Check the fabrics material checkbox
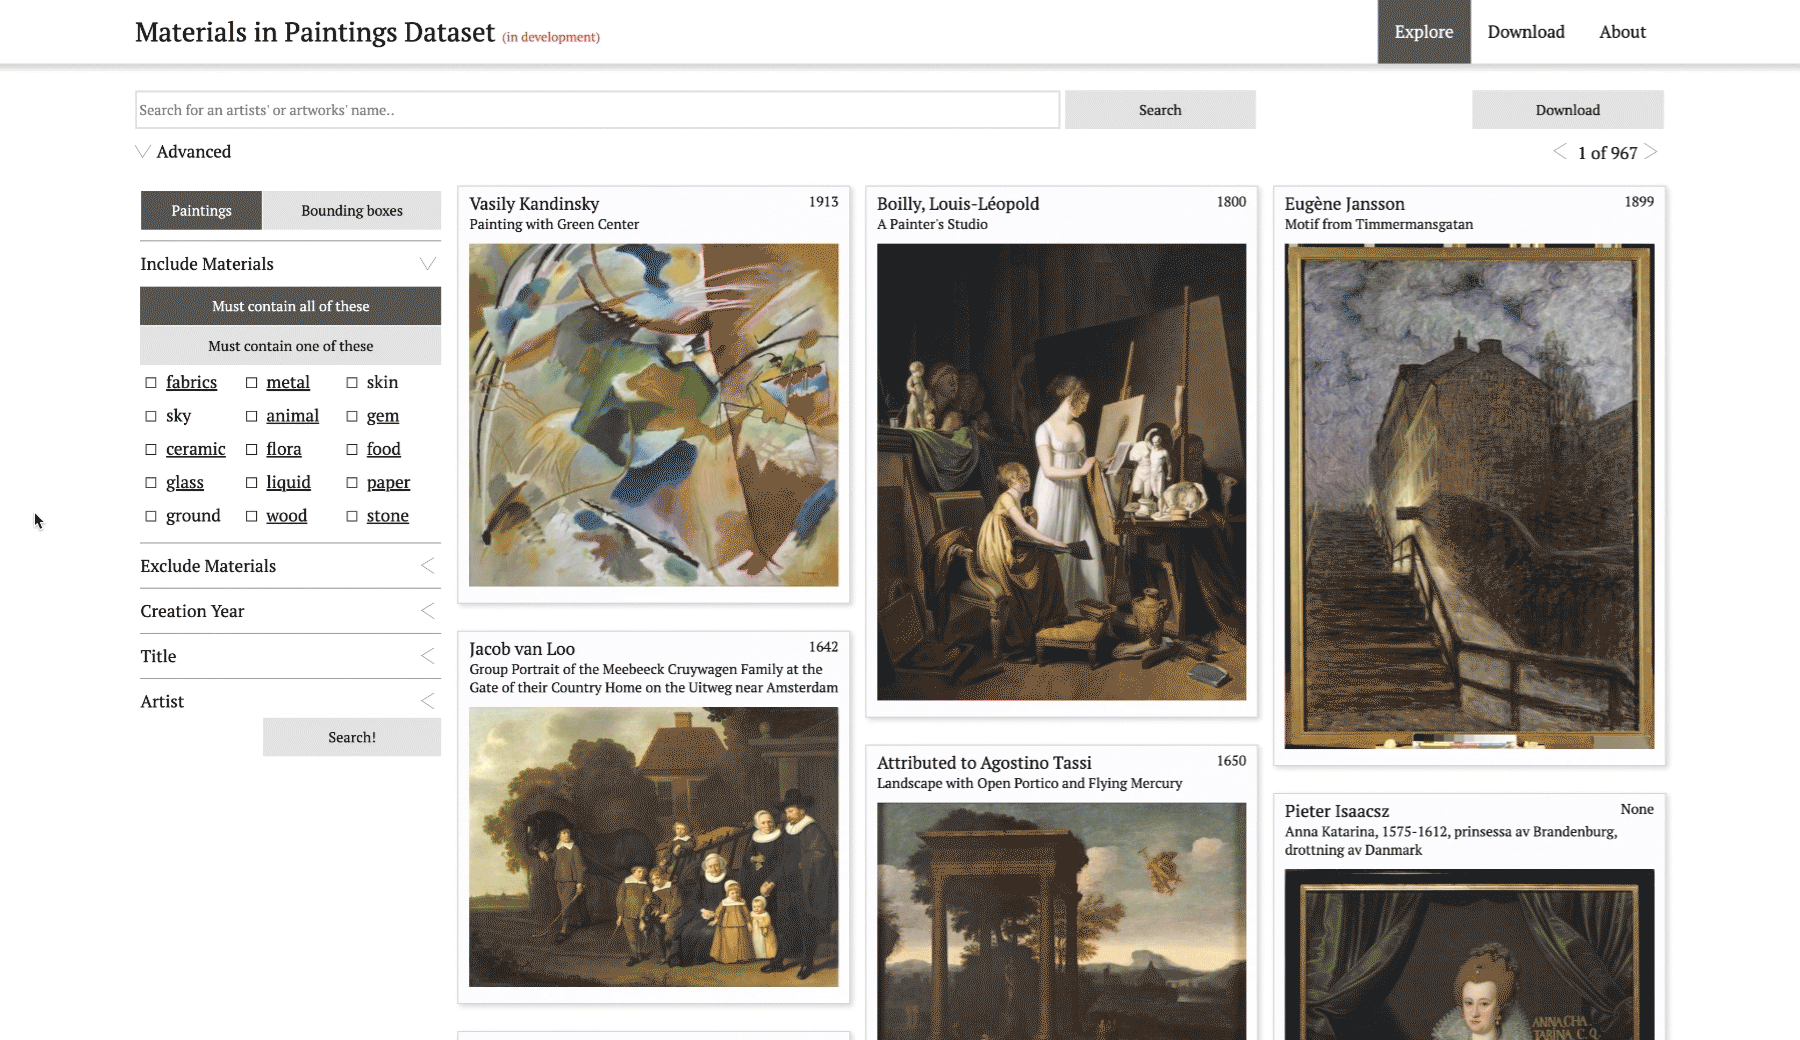 151,382
